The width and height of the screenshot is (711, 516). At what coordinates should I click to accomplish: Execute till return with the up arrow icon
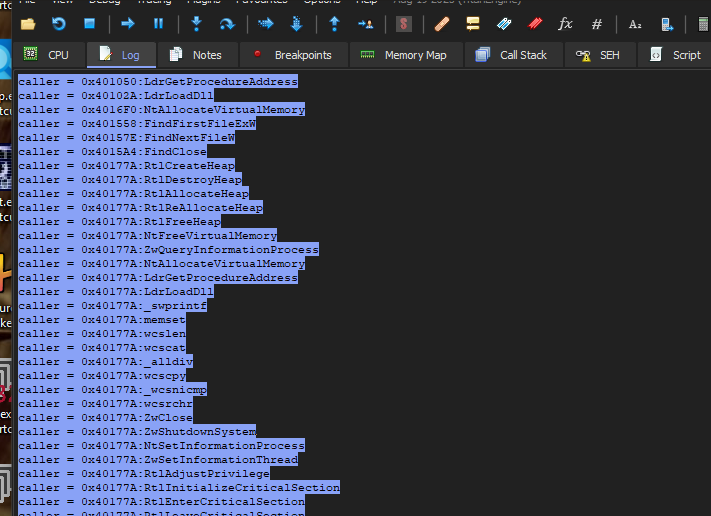click(334, 24)
